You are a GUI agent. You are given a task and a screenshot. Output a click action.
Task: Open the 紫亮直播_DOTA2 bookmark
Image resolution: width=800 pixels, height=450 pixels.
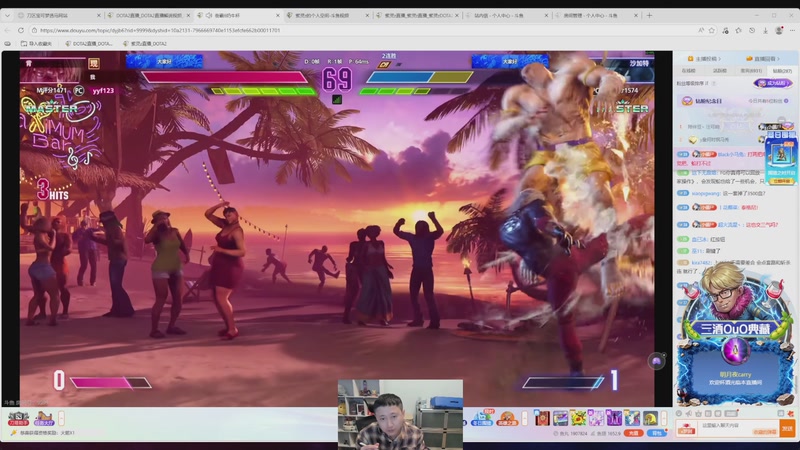pos(145,43)
